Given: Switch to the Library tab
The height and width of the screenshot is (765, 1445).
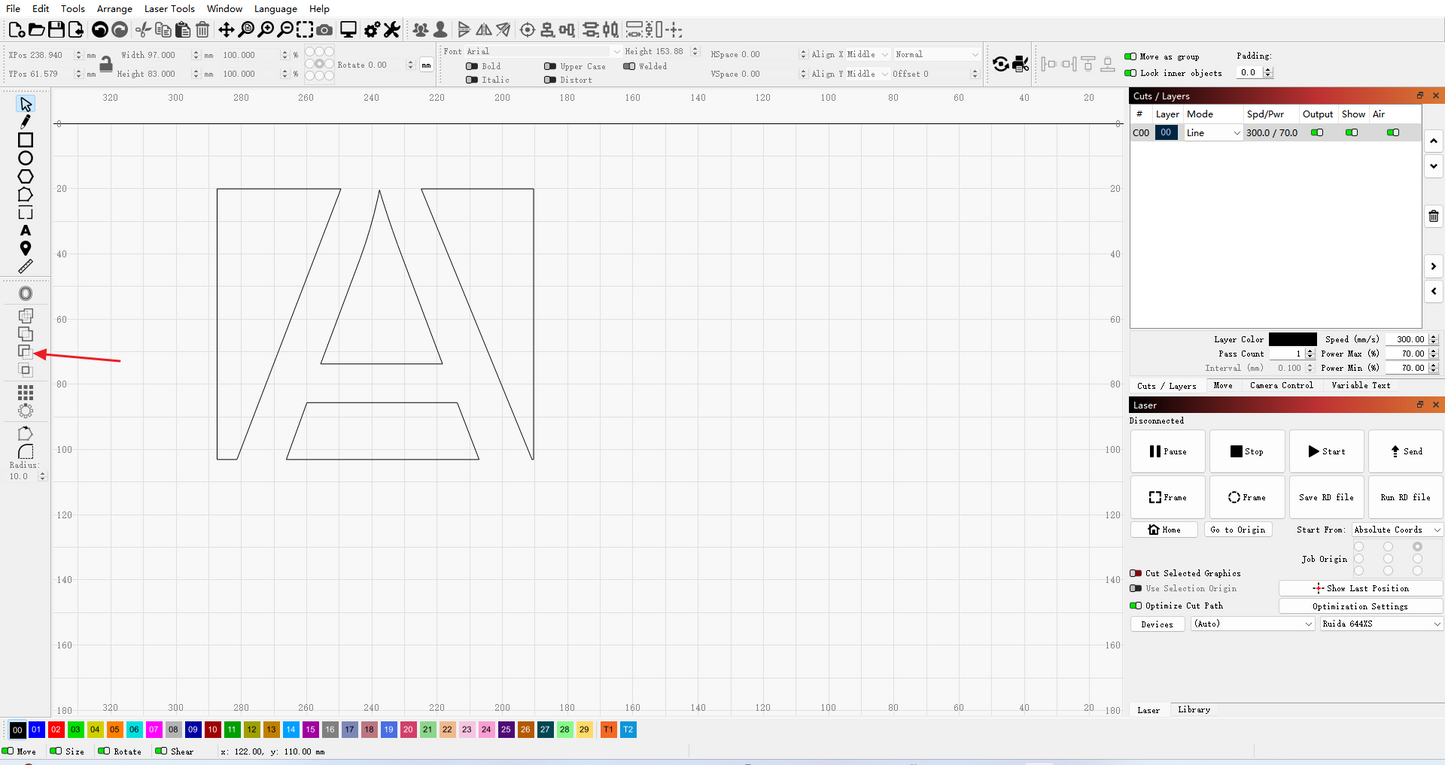Looking at the screenshot, I should point(1194,709).
